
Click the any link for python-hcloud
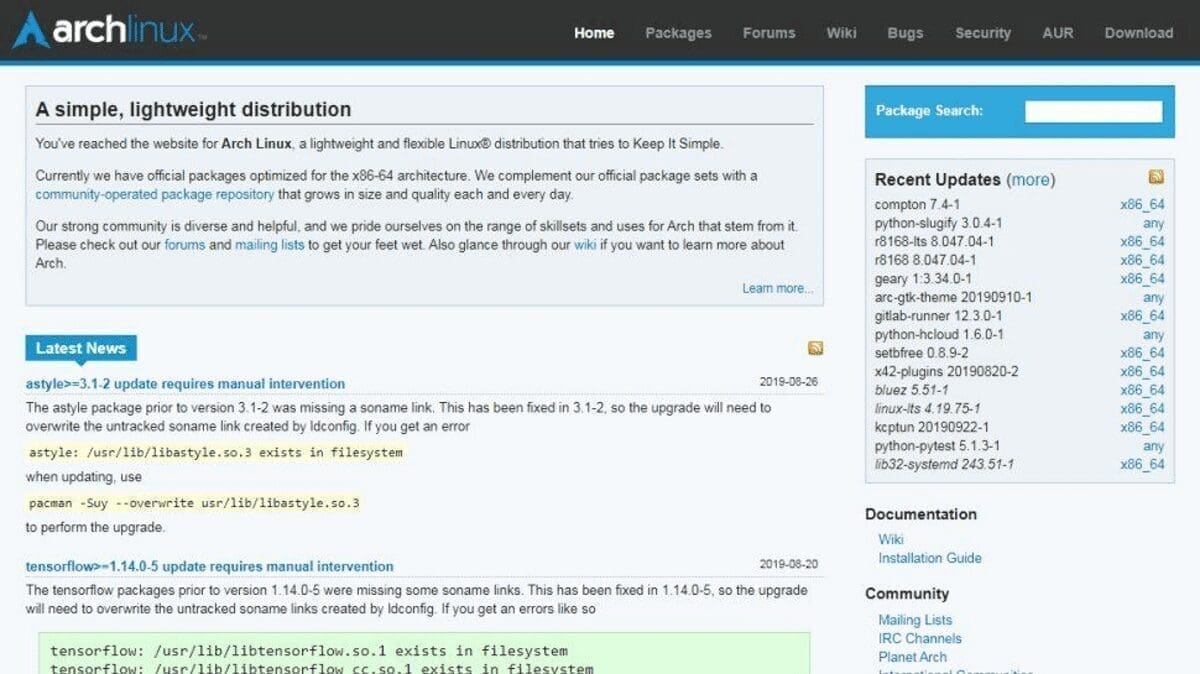pos(1153,334)
